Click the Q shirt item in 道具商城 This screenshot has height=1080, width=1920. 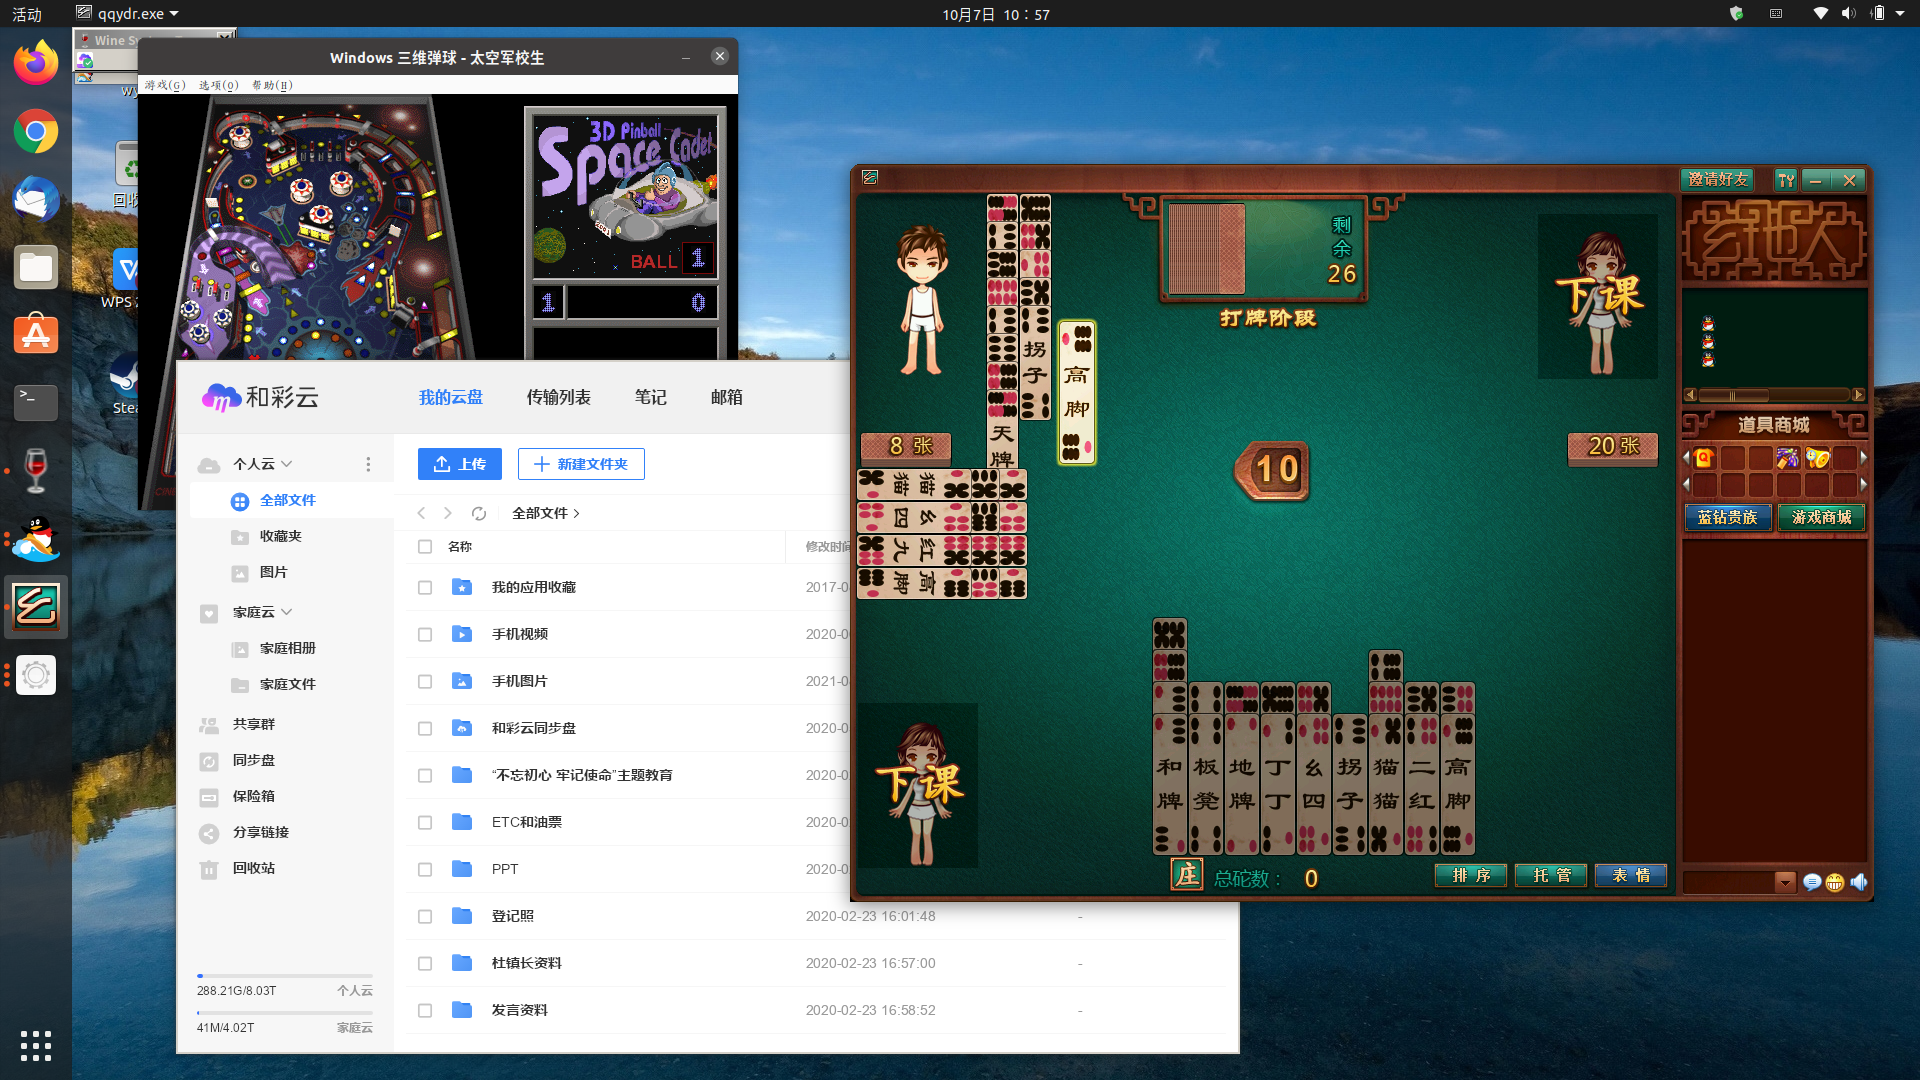click(1704, 458)
